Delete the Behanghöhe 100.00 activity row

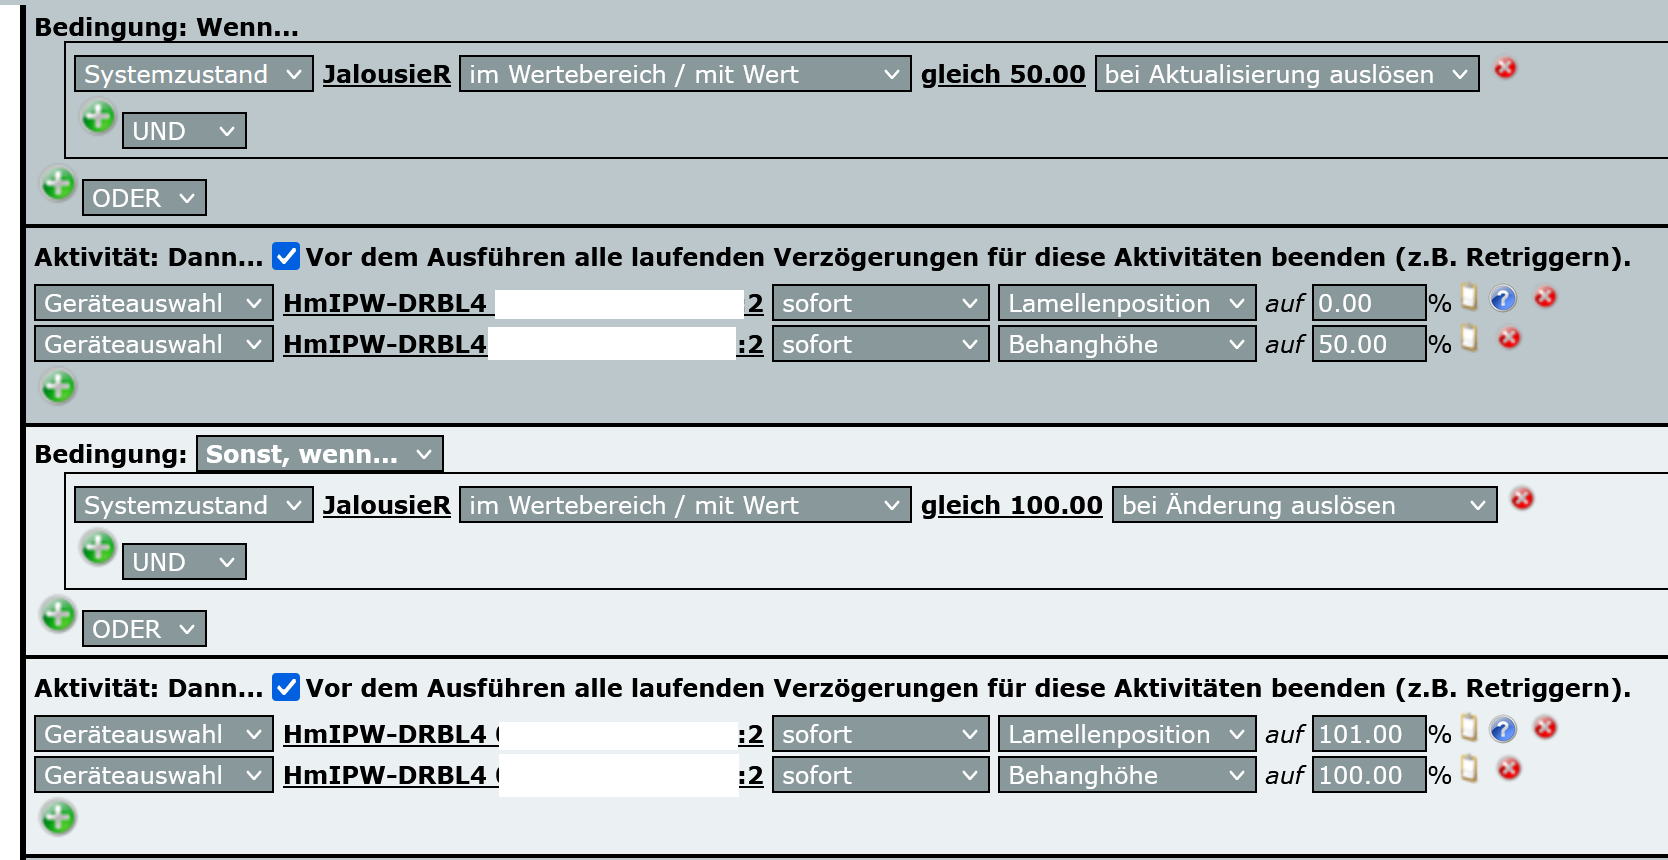tap(1509, 768)
